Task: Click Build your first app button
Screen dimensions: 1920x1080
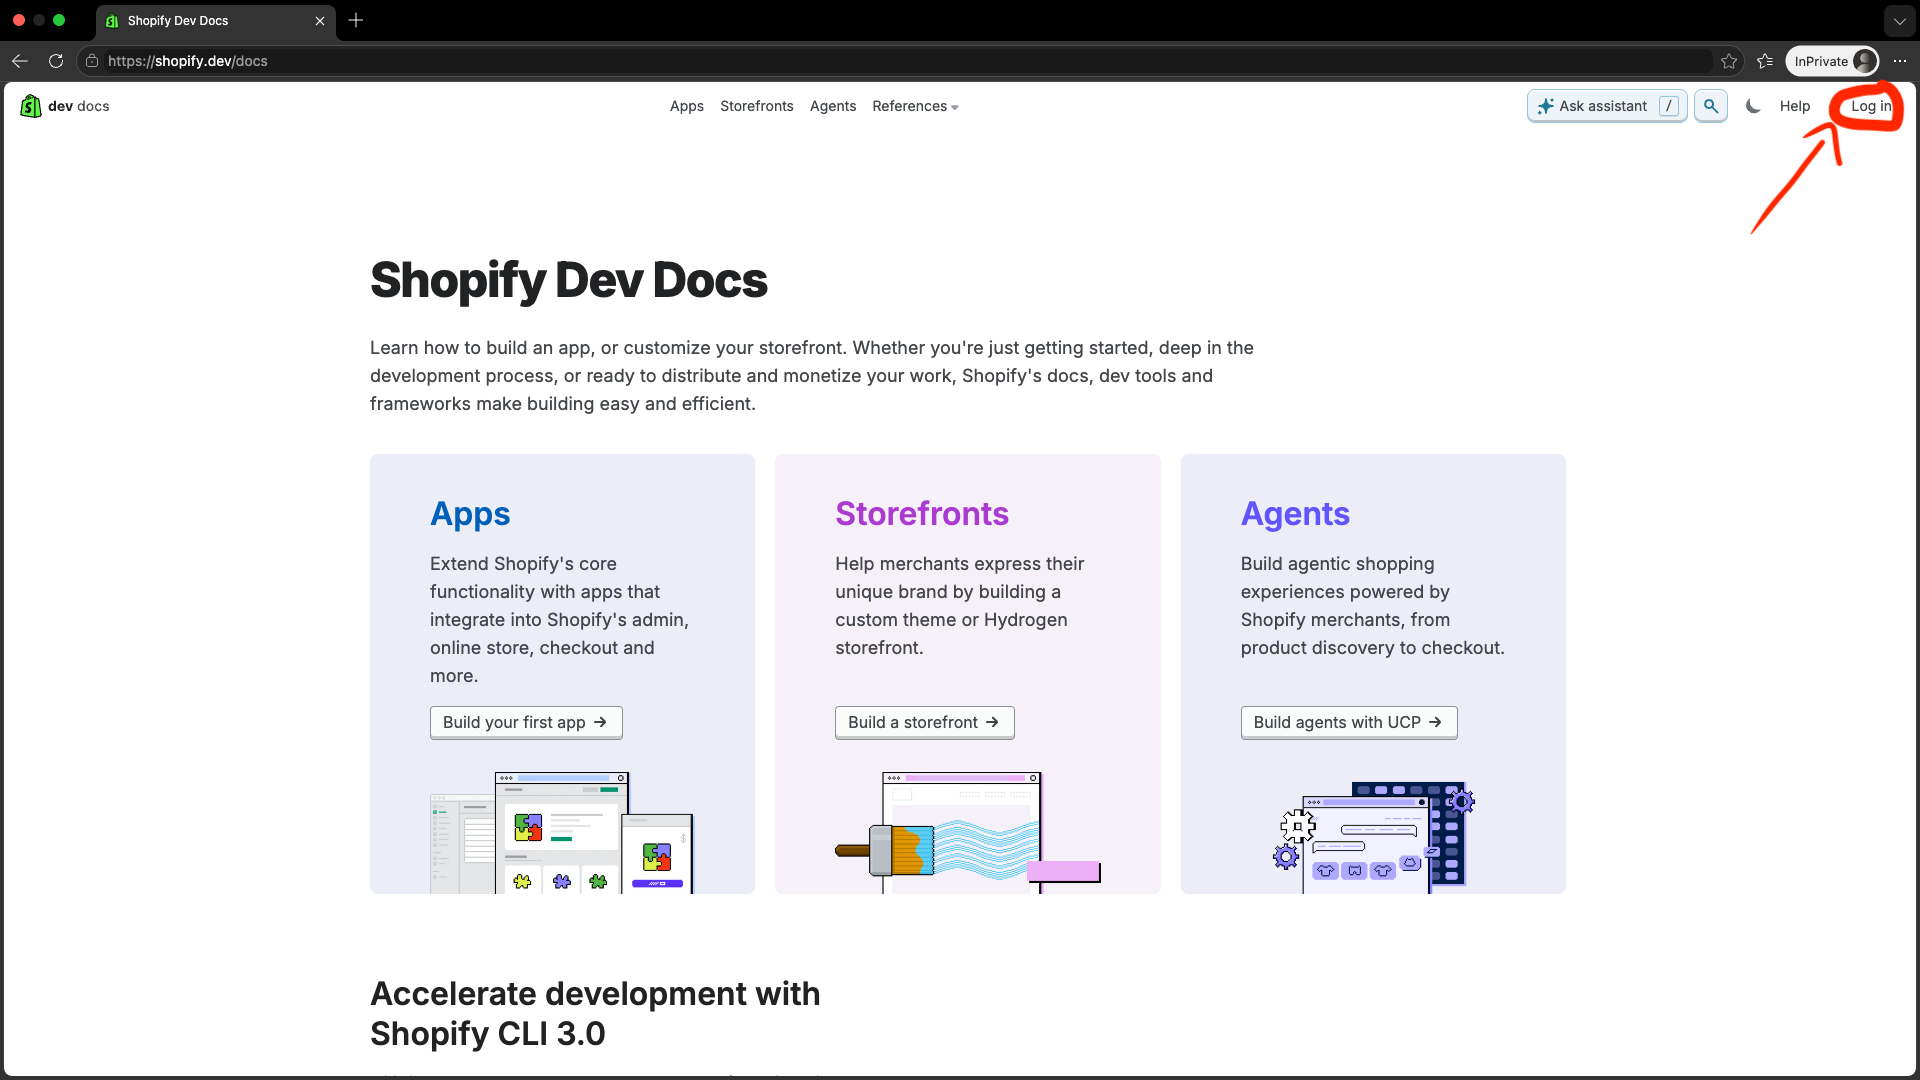Action: tap(526, 722)
